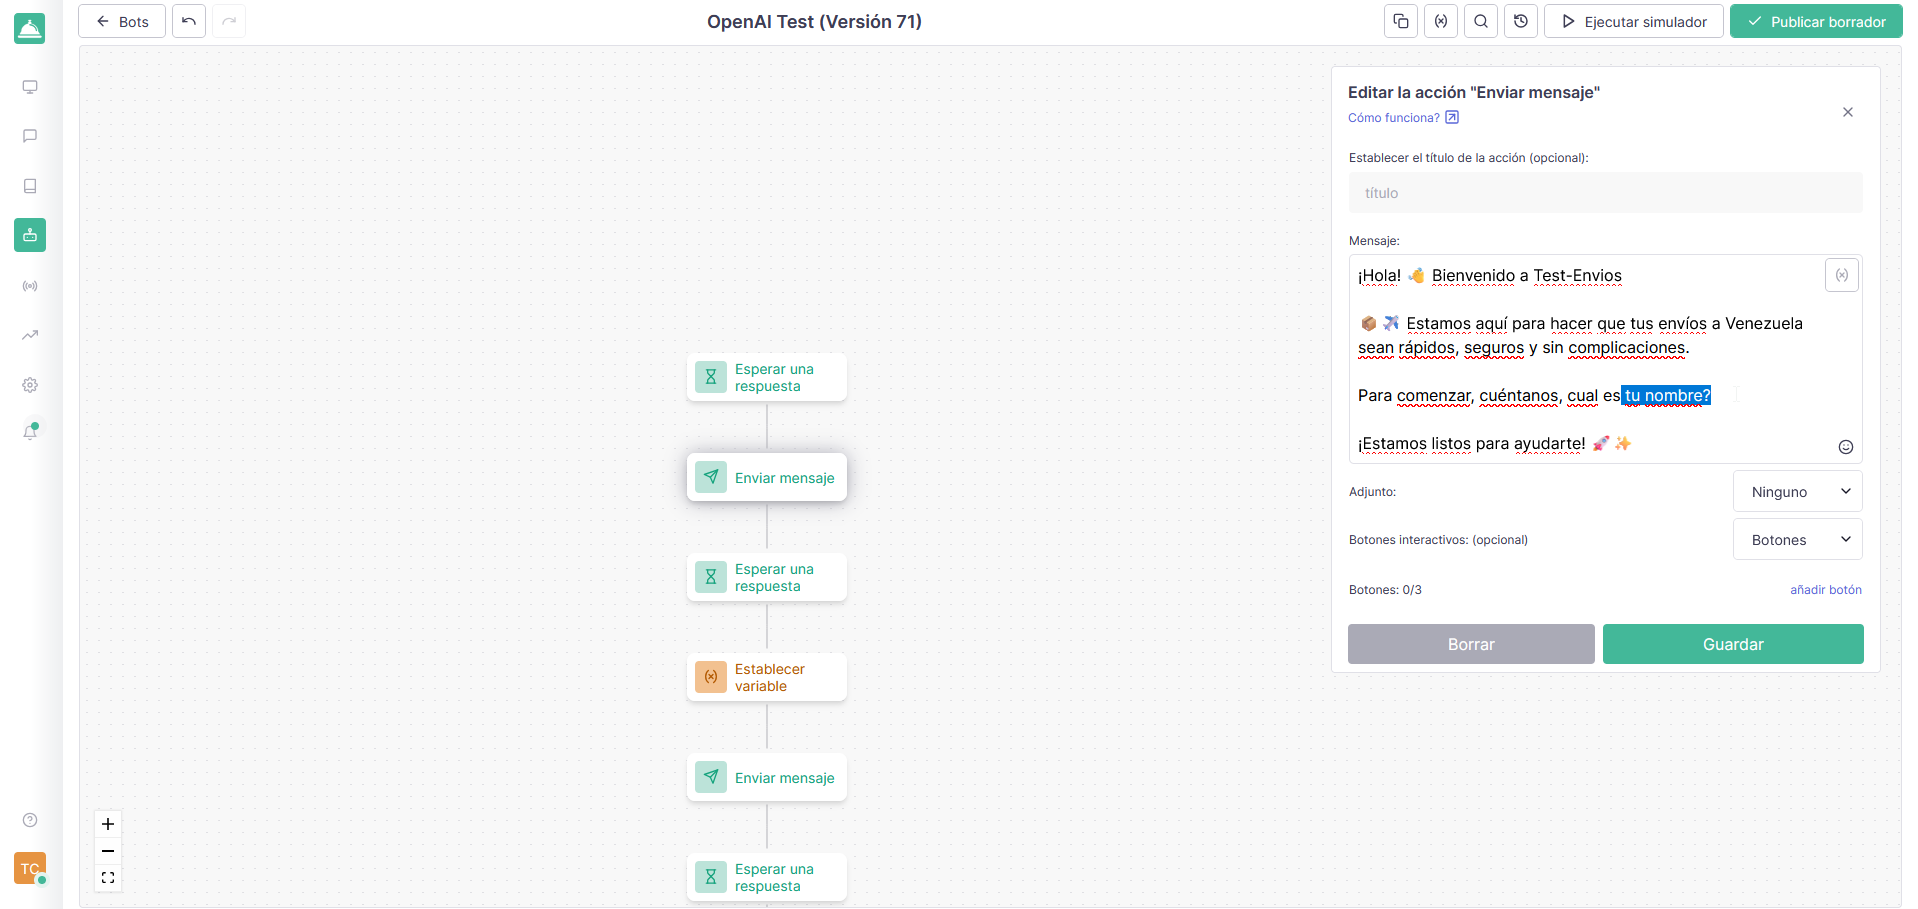Open the Botones interactivos dropdown

pos(1797,539)
